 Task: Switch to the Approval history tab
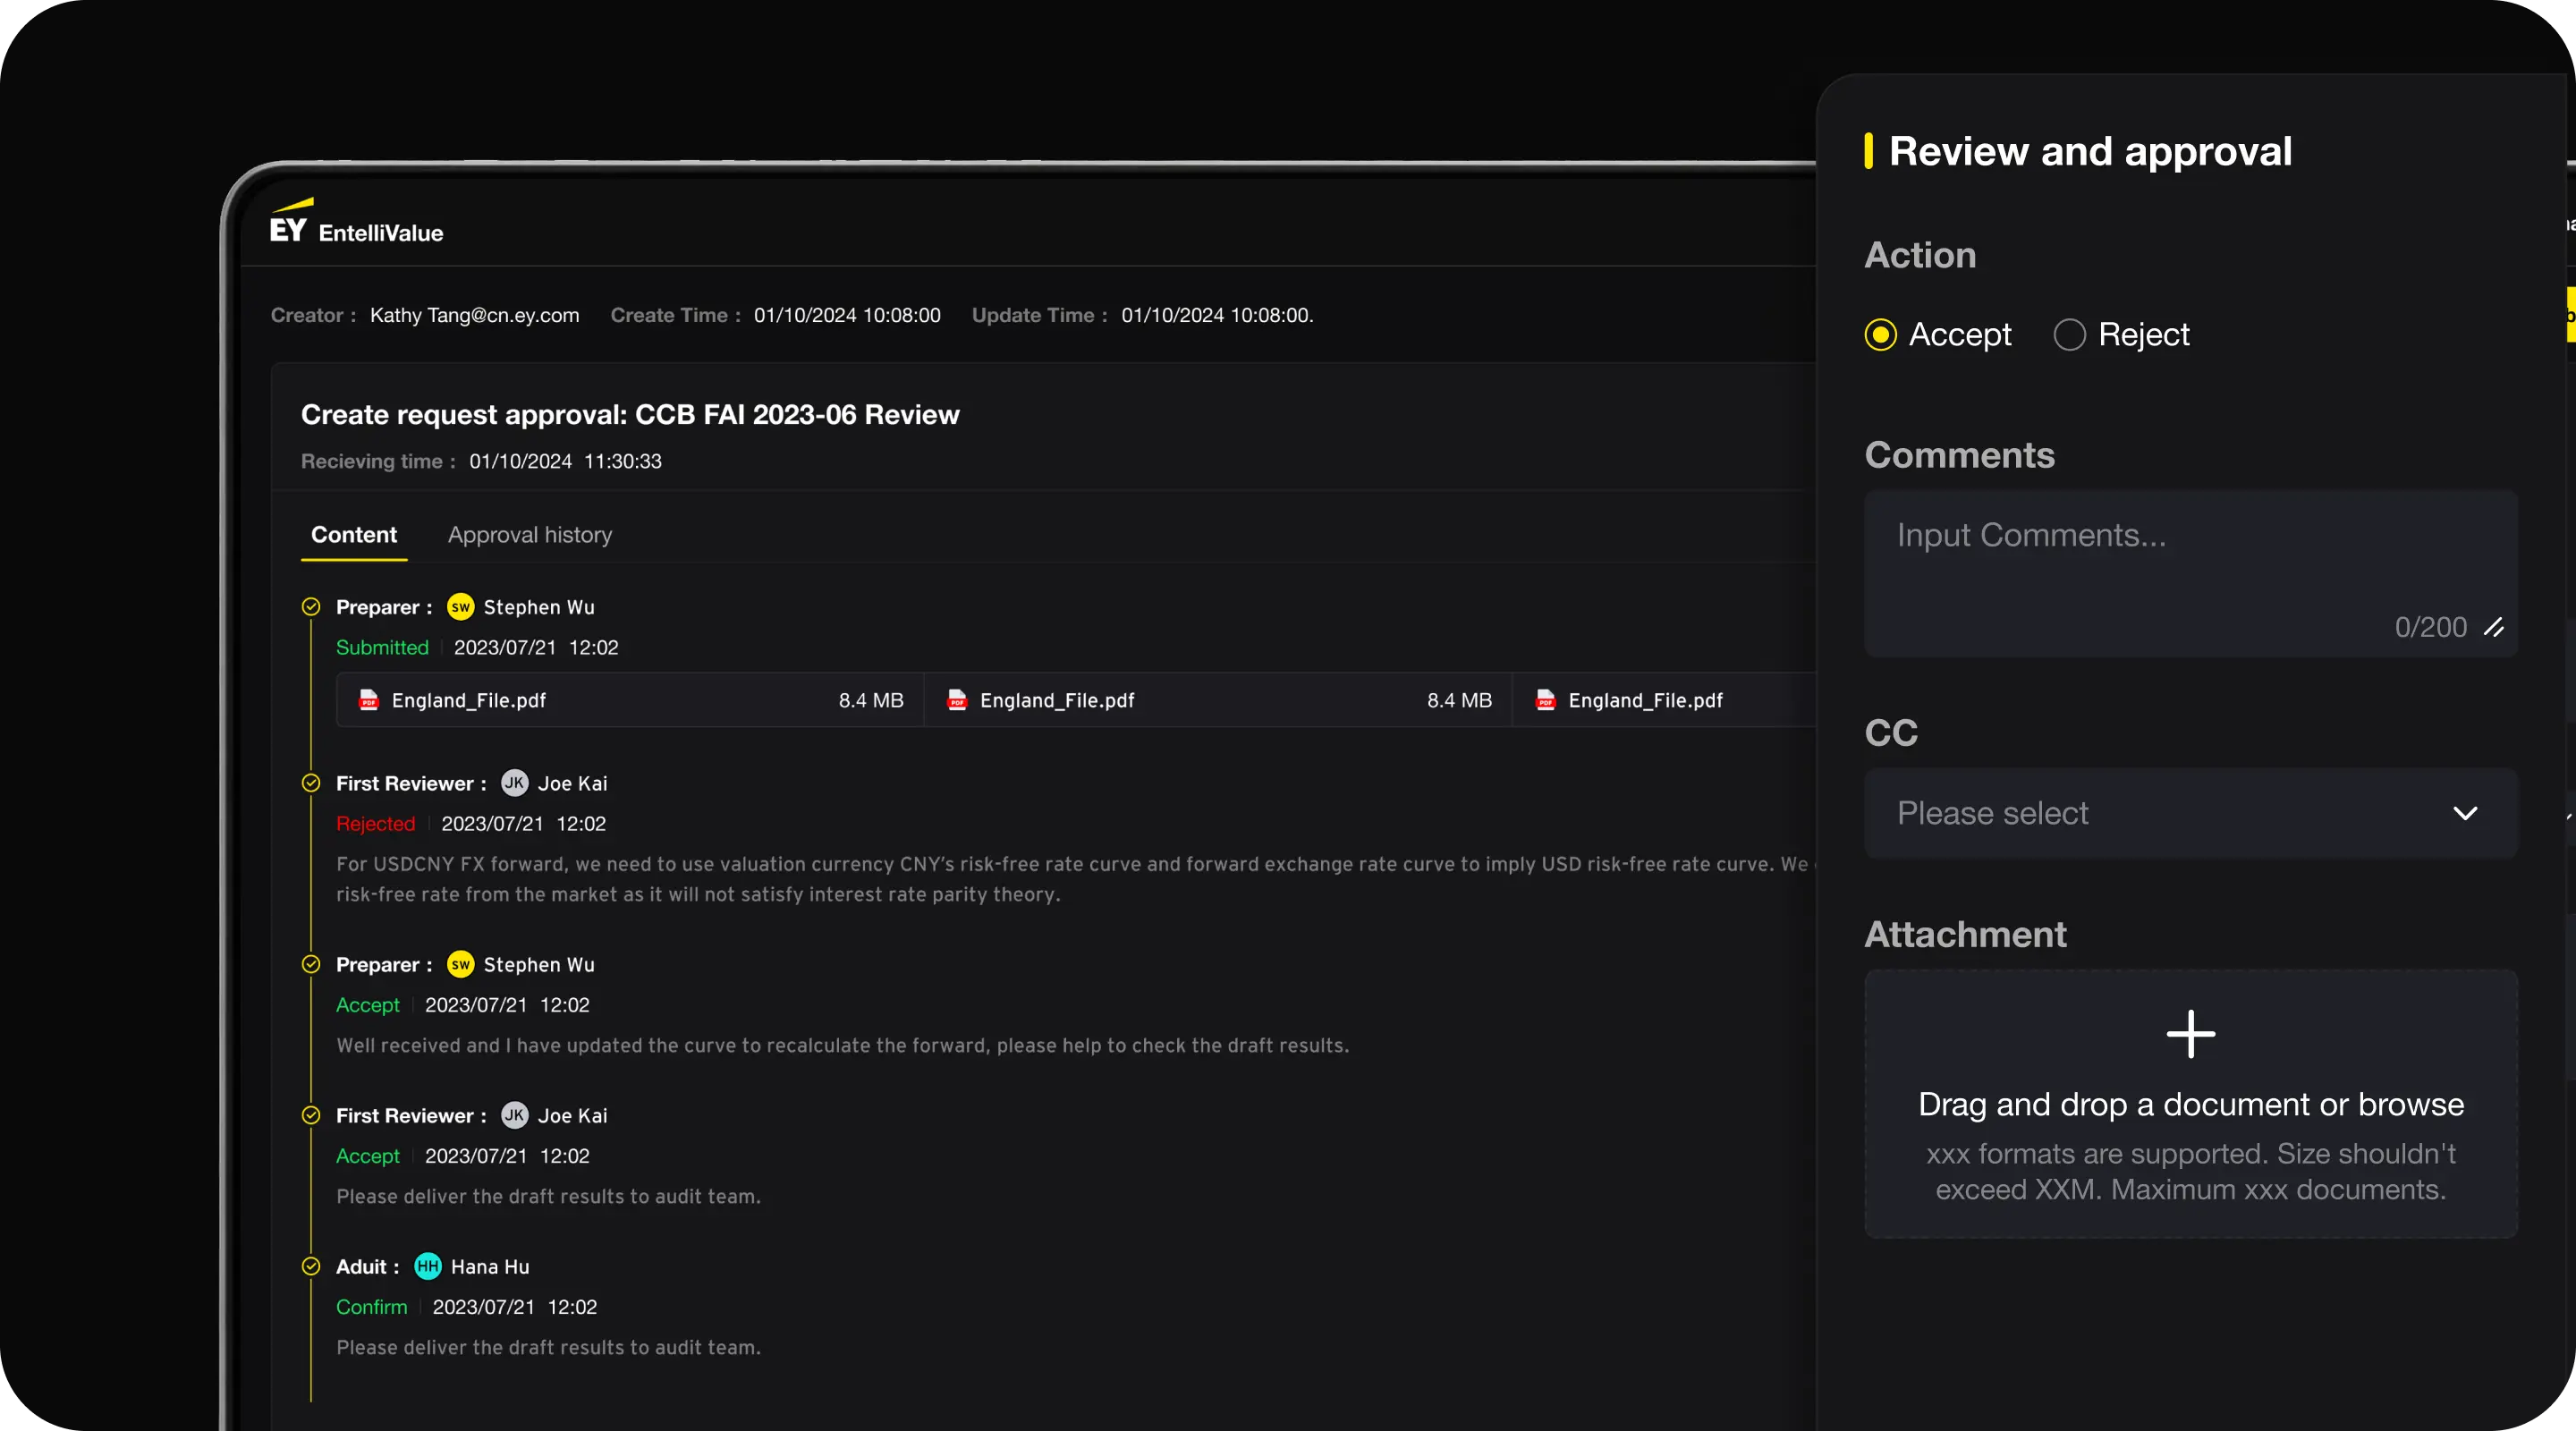click(530, 535)
